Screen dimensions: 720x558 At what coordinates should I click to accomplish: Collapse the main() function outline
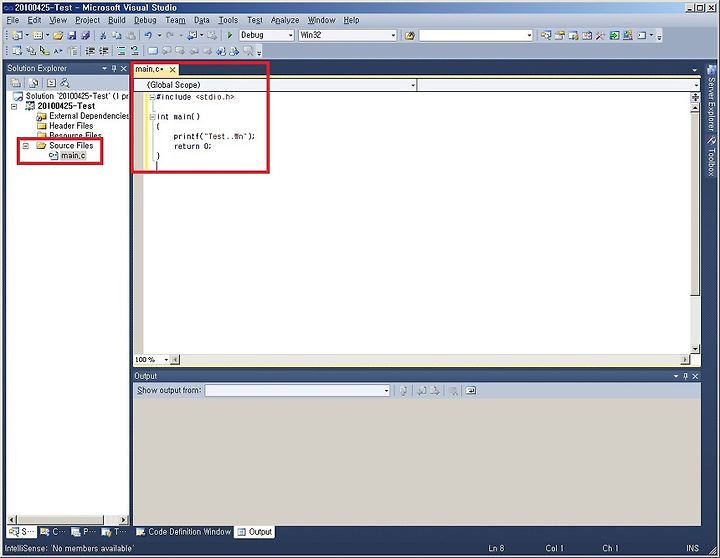pyautogui.click(x=152, y=117)
